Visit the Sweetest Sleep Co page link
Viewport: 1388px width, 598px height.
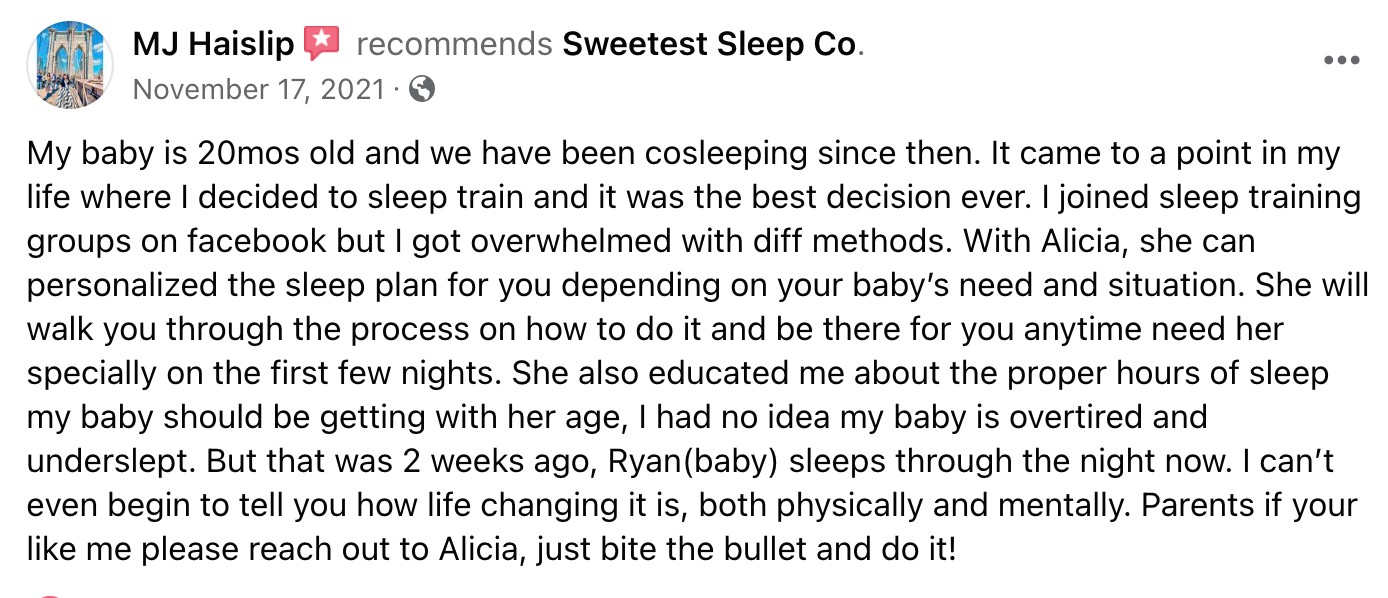pos(711,45)
